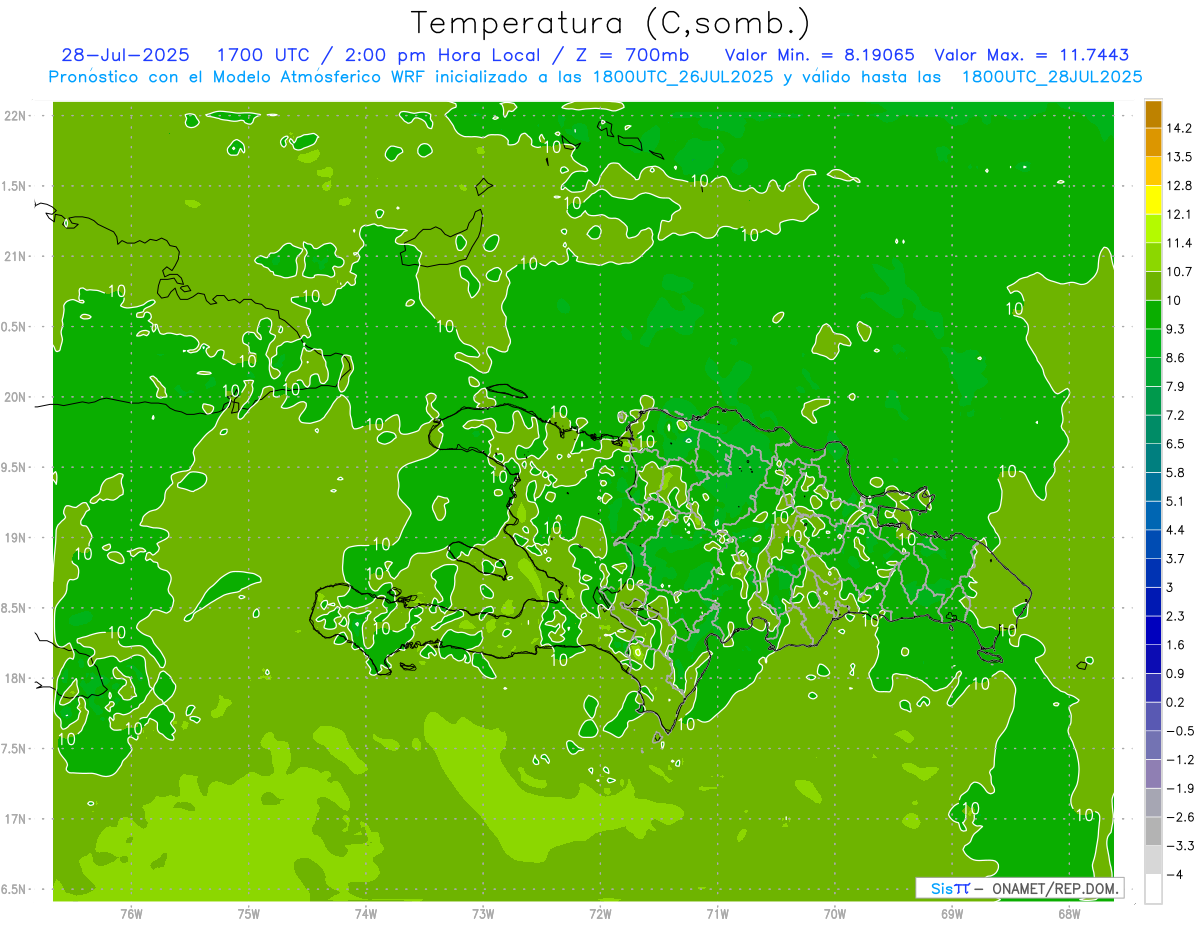Click the blue 'Sis' logo text

coord(942,888)
